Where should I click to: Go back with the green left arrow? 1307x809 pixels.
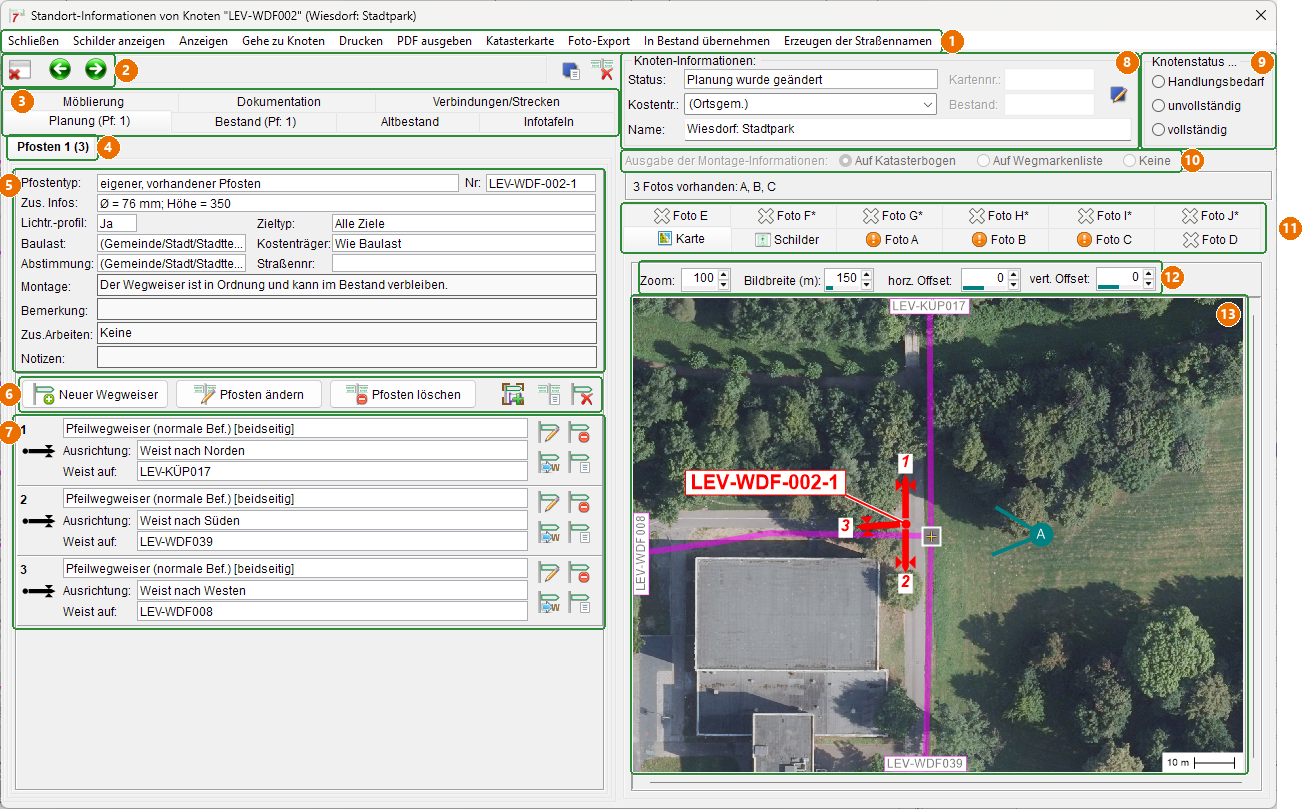tap(60, 69)
